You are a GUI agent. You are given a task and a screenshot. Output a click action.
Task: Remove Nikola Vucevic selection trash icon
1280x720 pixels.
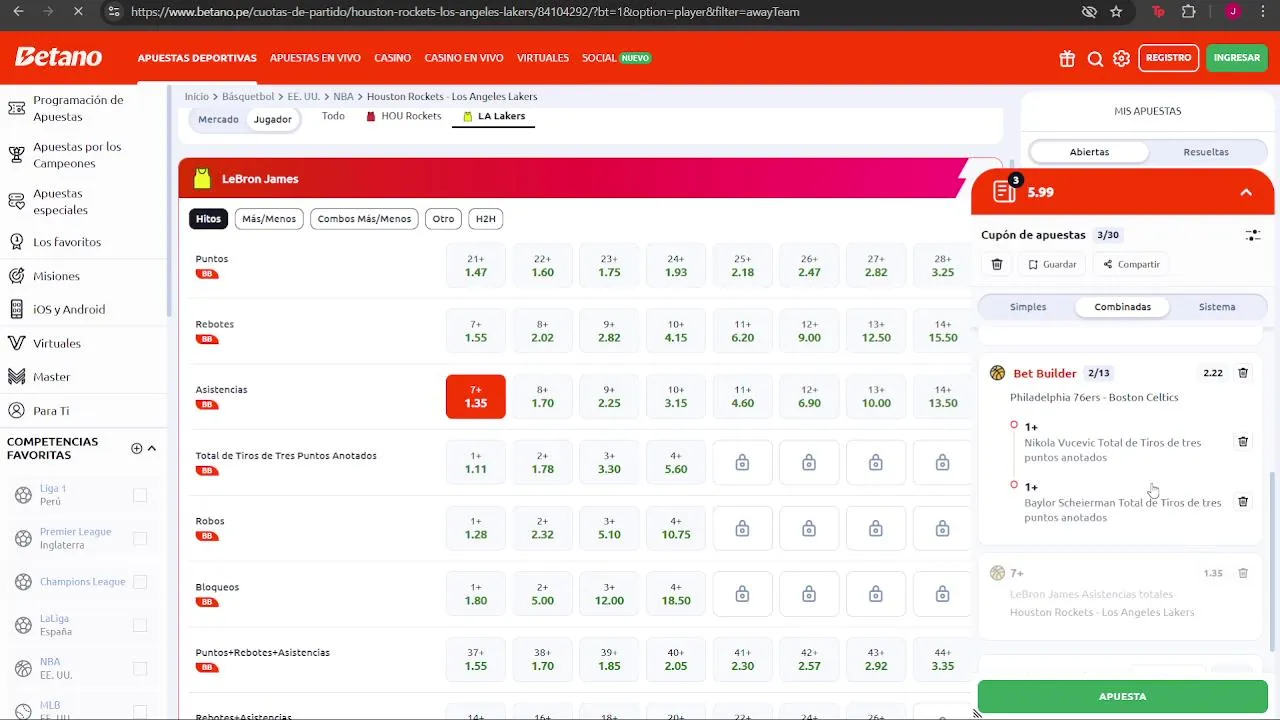pyautogui.click(x=1243, y=441)
